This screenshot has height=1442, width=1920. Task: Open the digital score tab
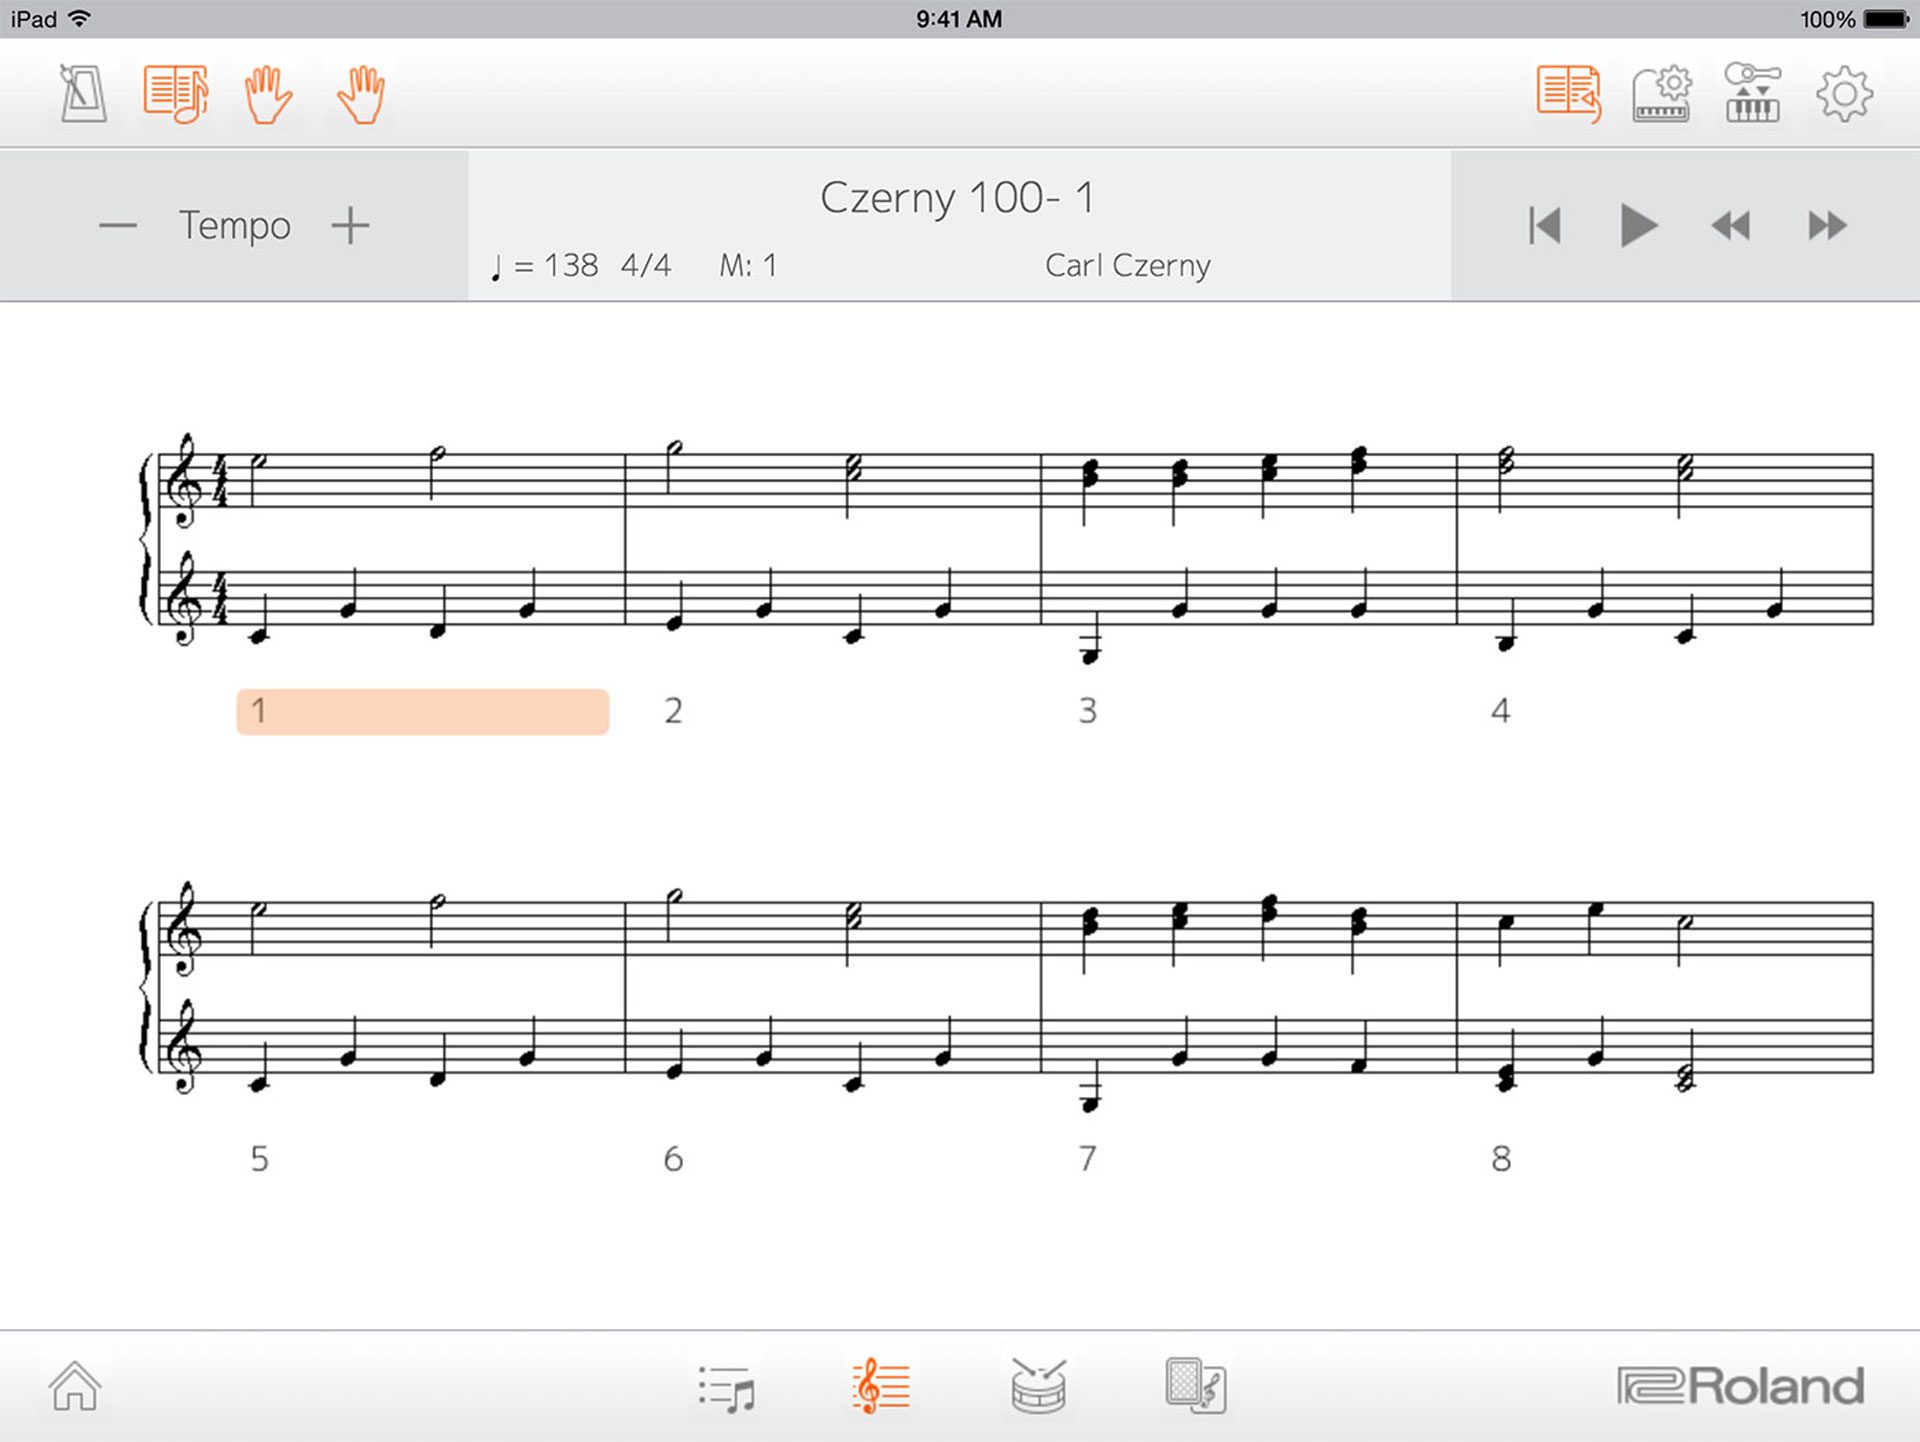point(881,1386)
